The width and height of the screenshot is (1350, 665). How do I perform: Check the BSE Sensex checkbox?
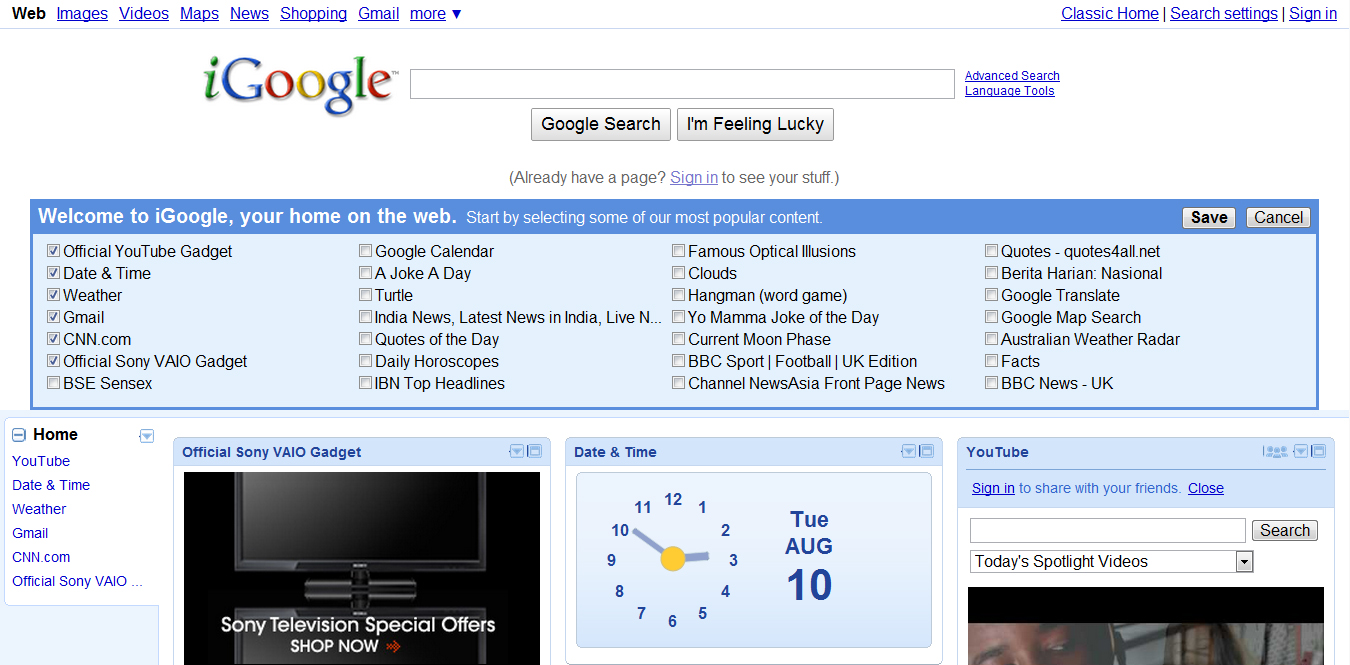point(54,383)
